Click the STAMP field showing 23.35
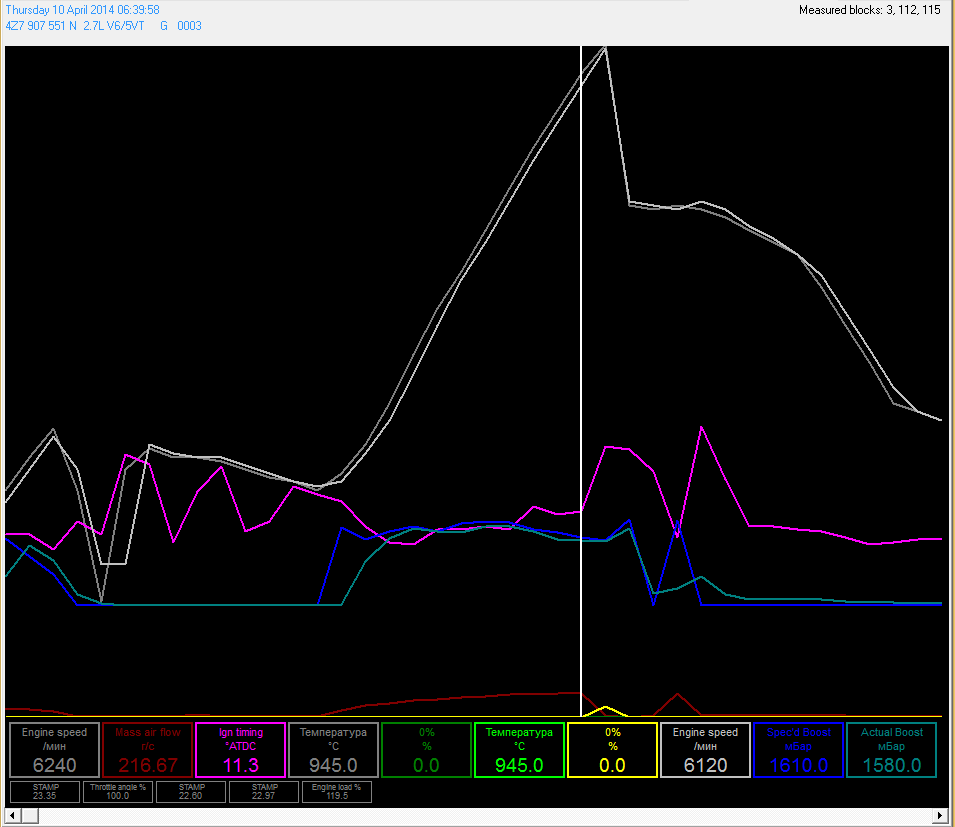Viewport: 955px width, 827px height. tap(45, 792)
